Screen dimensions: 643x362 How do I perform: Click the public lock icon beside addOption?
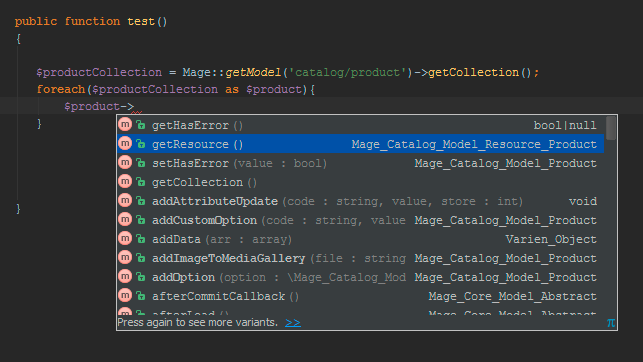[x=141, y=277]
